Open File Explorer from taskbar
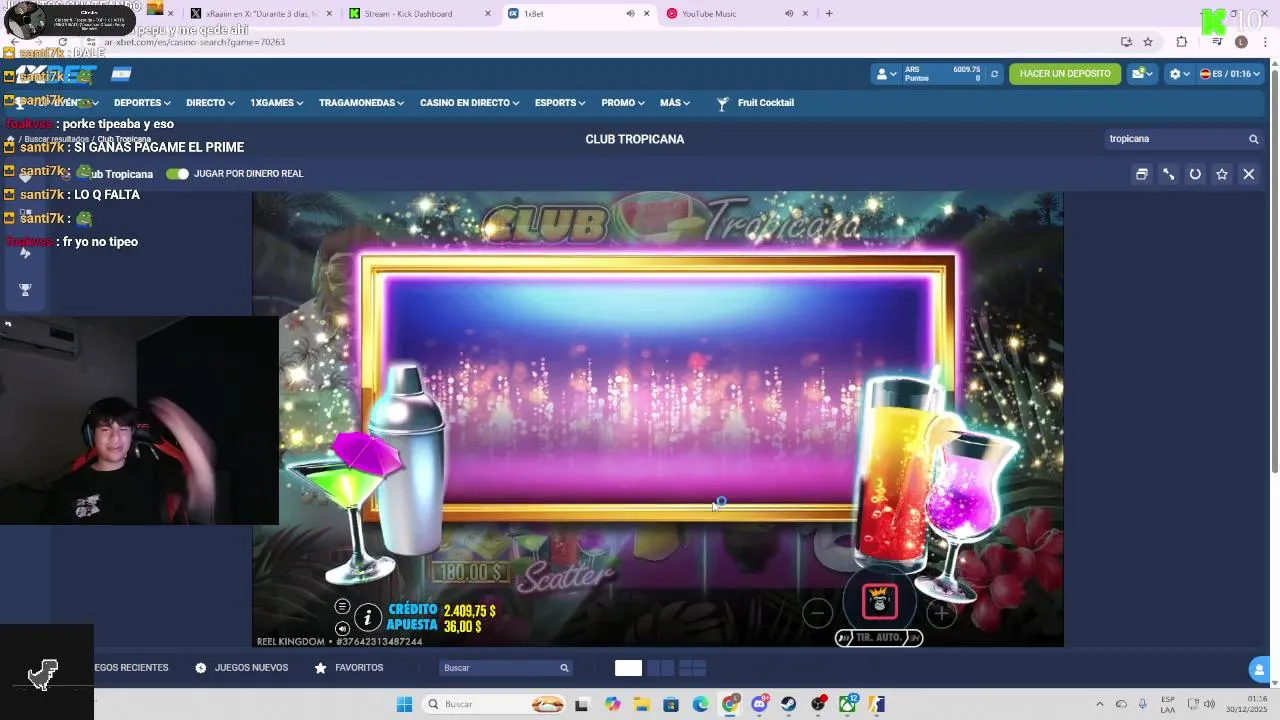The height and width of the screenshot is (720, 1280). (x=641, y=704)
